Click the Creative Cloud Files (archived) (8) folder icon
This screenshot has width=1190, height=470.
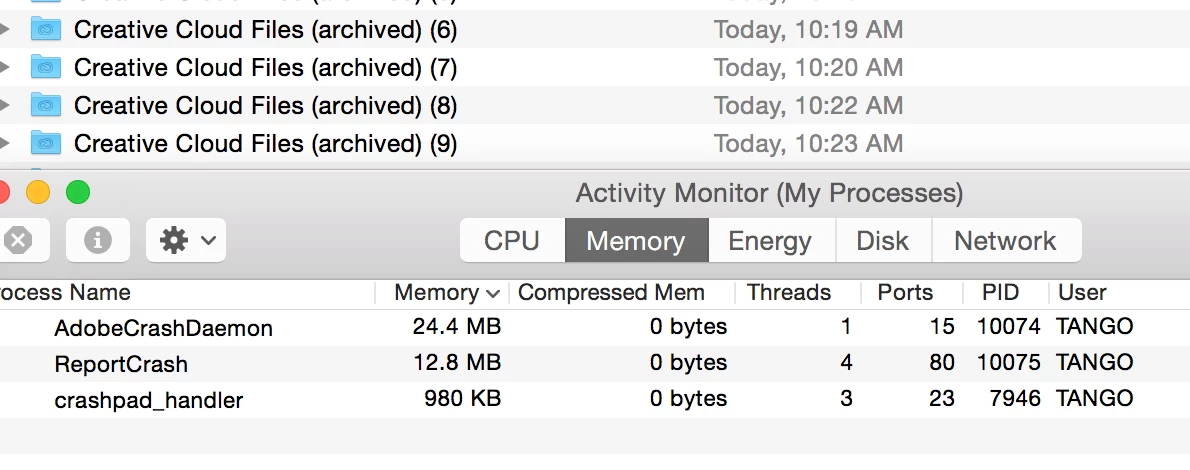pyautogui.click(x=46, y=105)
